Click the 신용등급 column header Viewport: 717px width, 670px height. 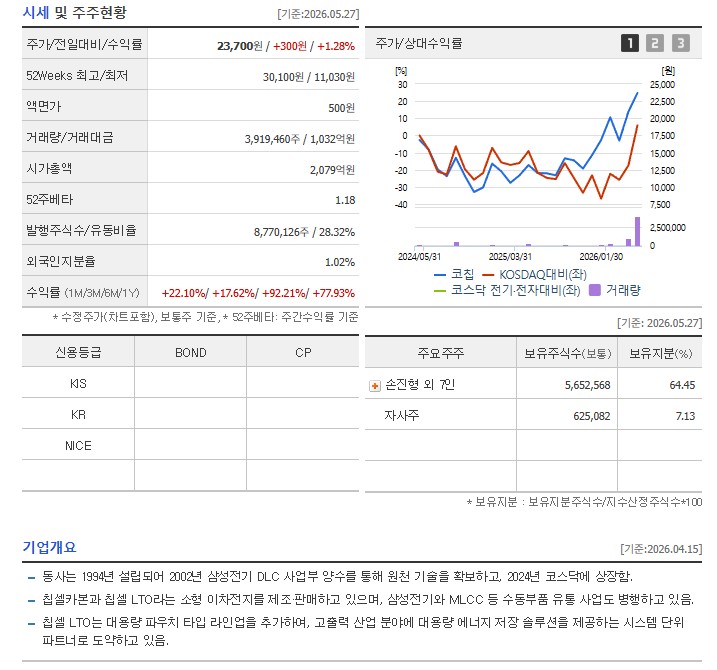78,352
